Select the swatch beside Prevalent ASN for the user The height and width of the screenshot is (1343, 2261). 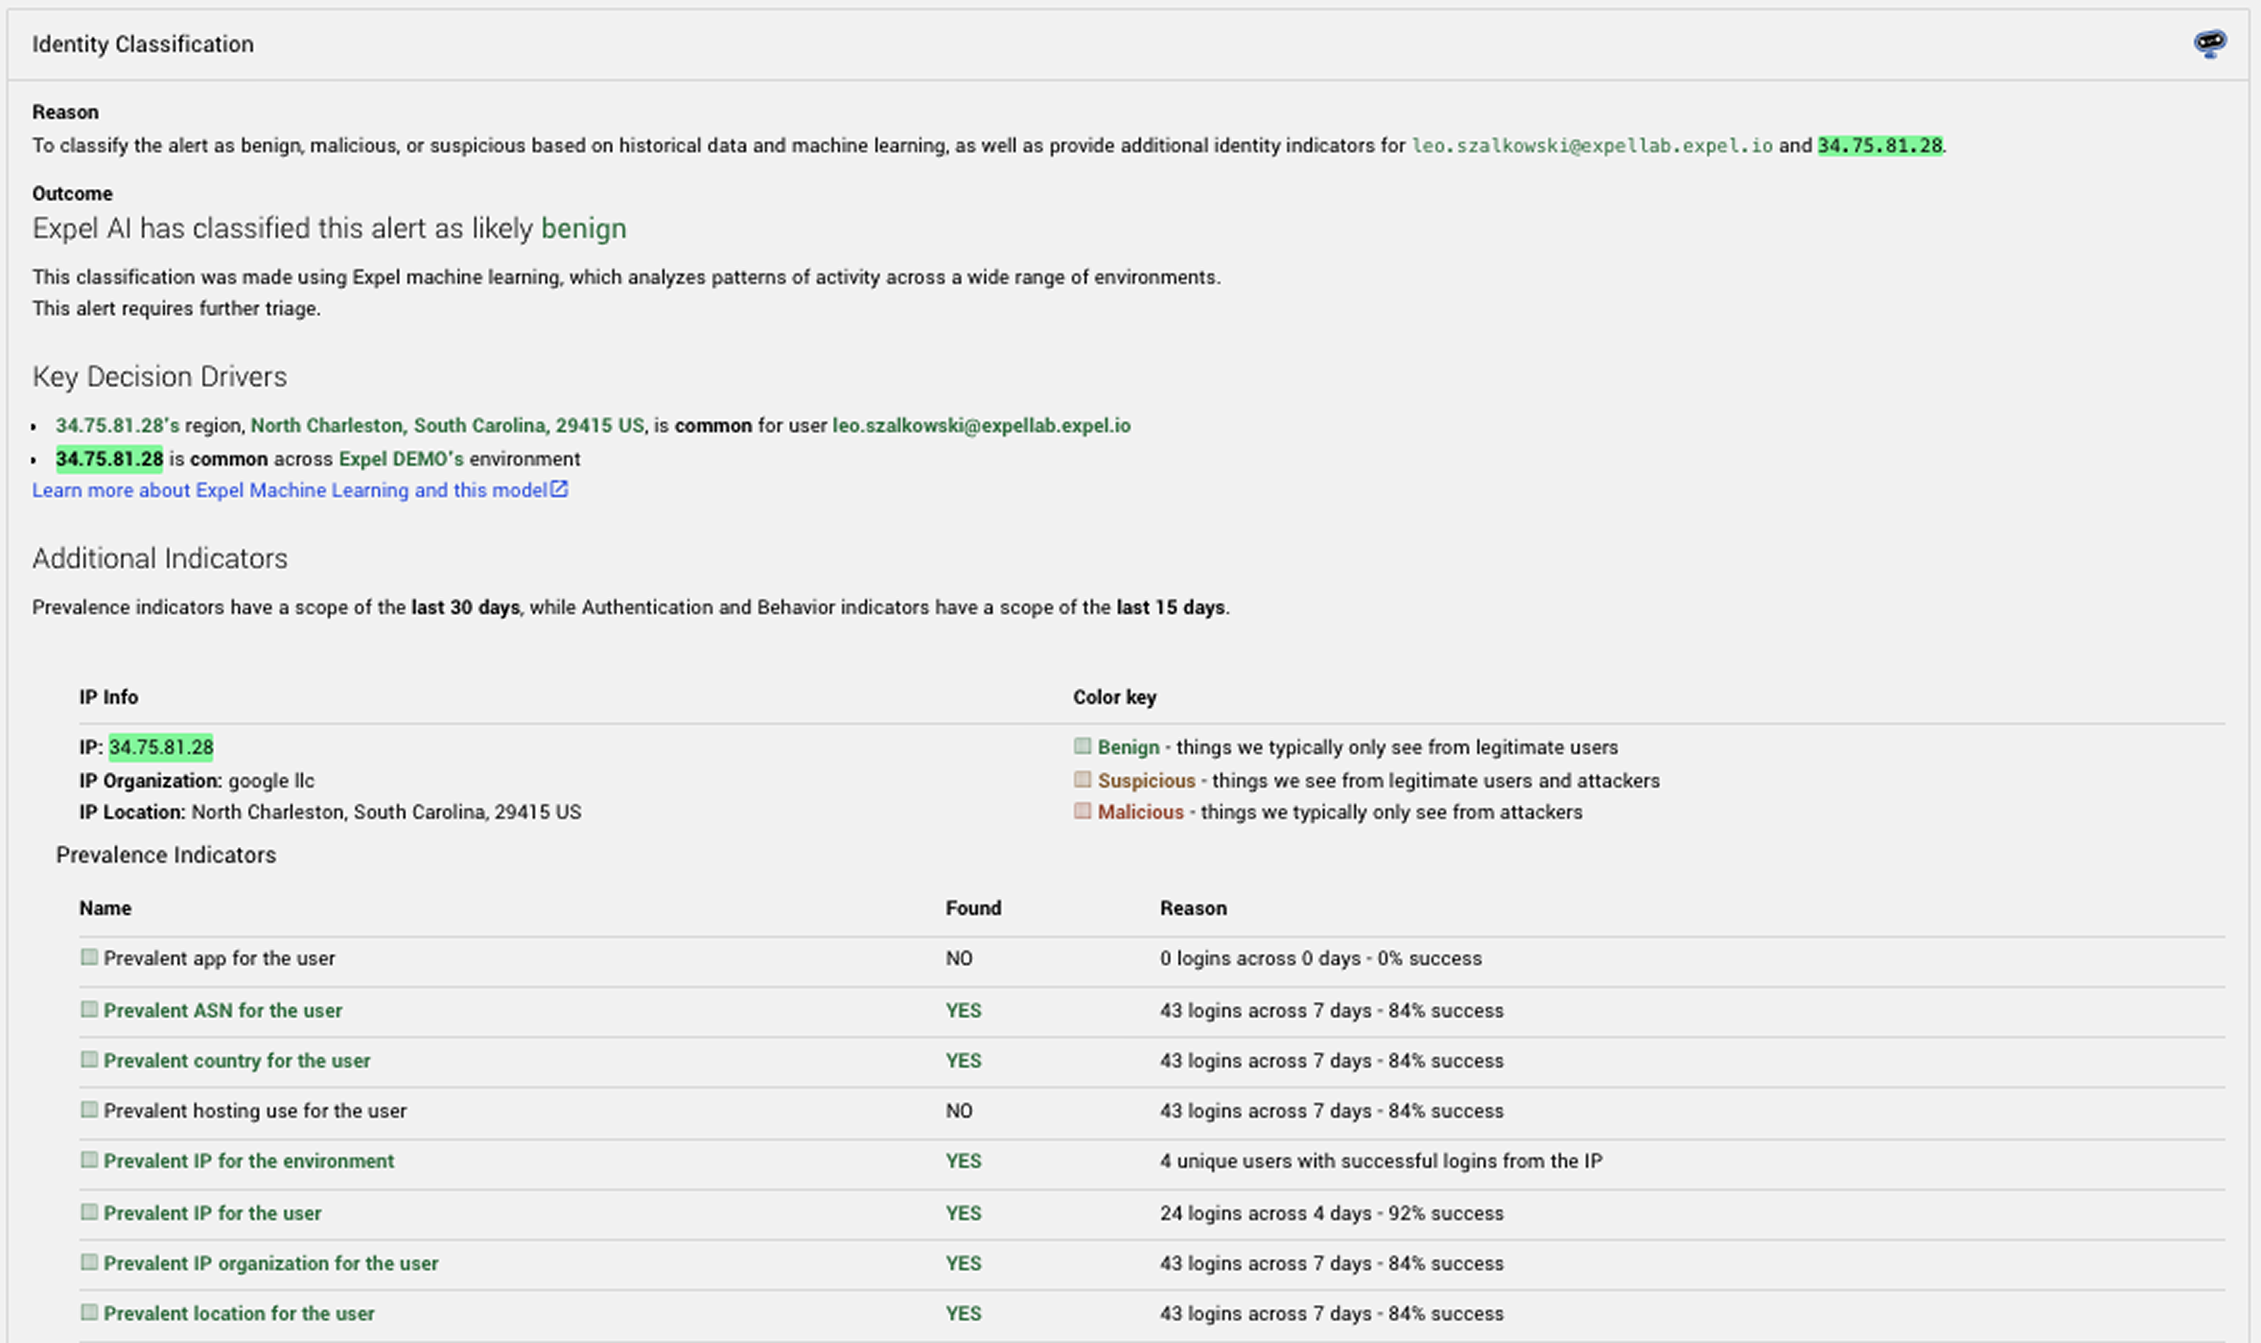[89, 1009]
